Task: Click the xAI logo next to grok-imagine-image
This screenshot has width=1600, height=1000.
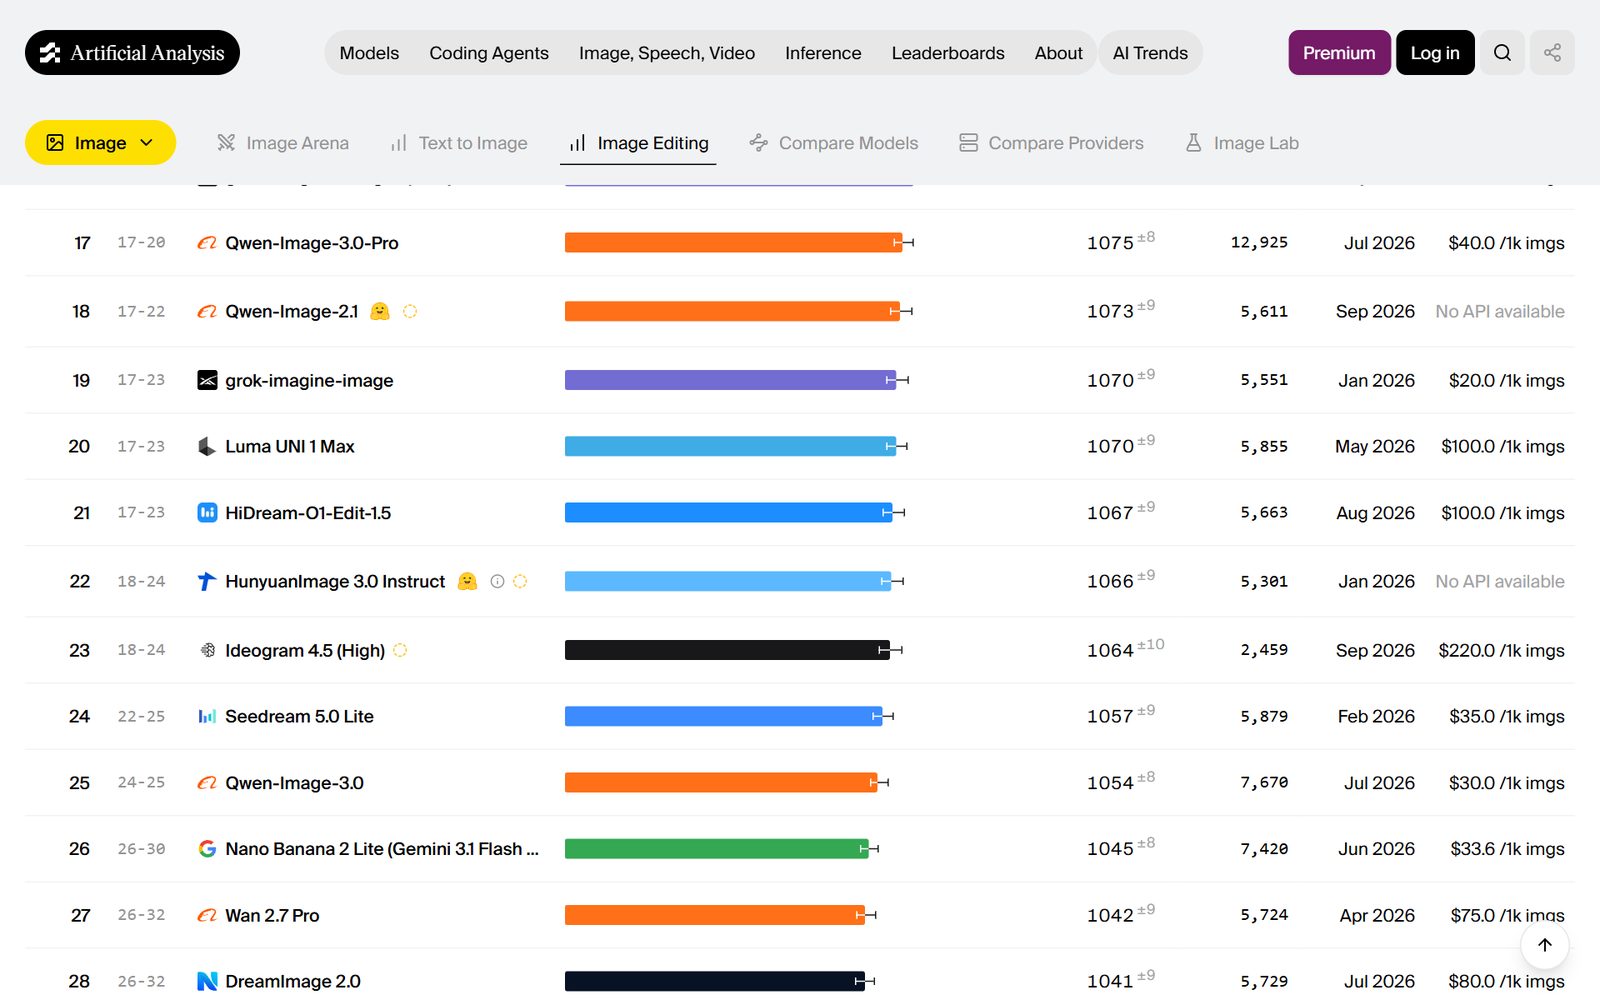Action: pos(207,380)
